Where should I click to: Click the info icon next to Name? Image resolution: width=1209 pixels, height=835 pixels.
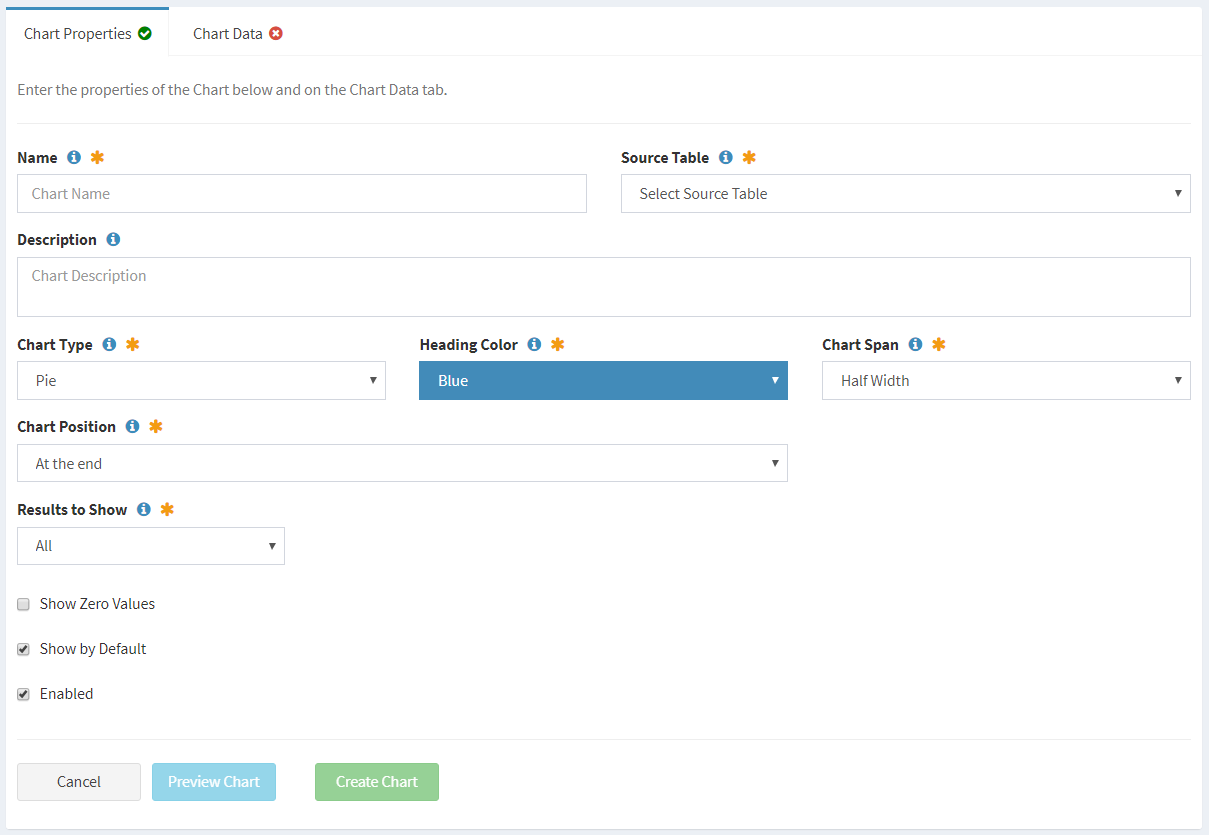coord(74,157)
